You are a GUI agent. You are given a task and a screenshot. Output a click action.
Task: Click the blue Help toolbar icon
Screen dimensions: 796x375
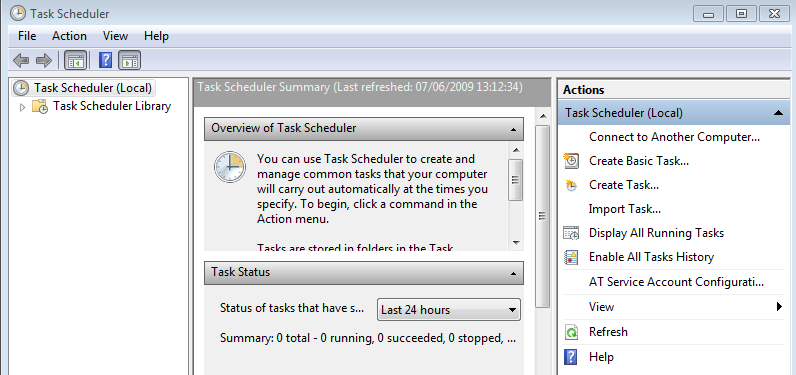click(105, 61)
